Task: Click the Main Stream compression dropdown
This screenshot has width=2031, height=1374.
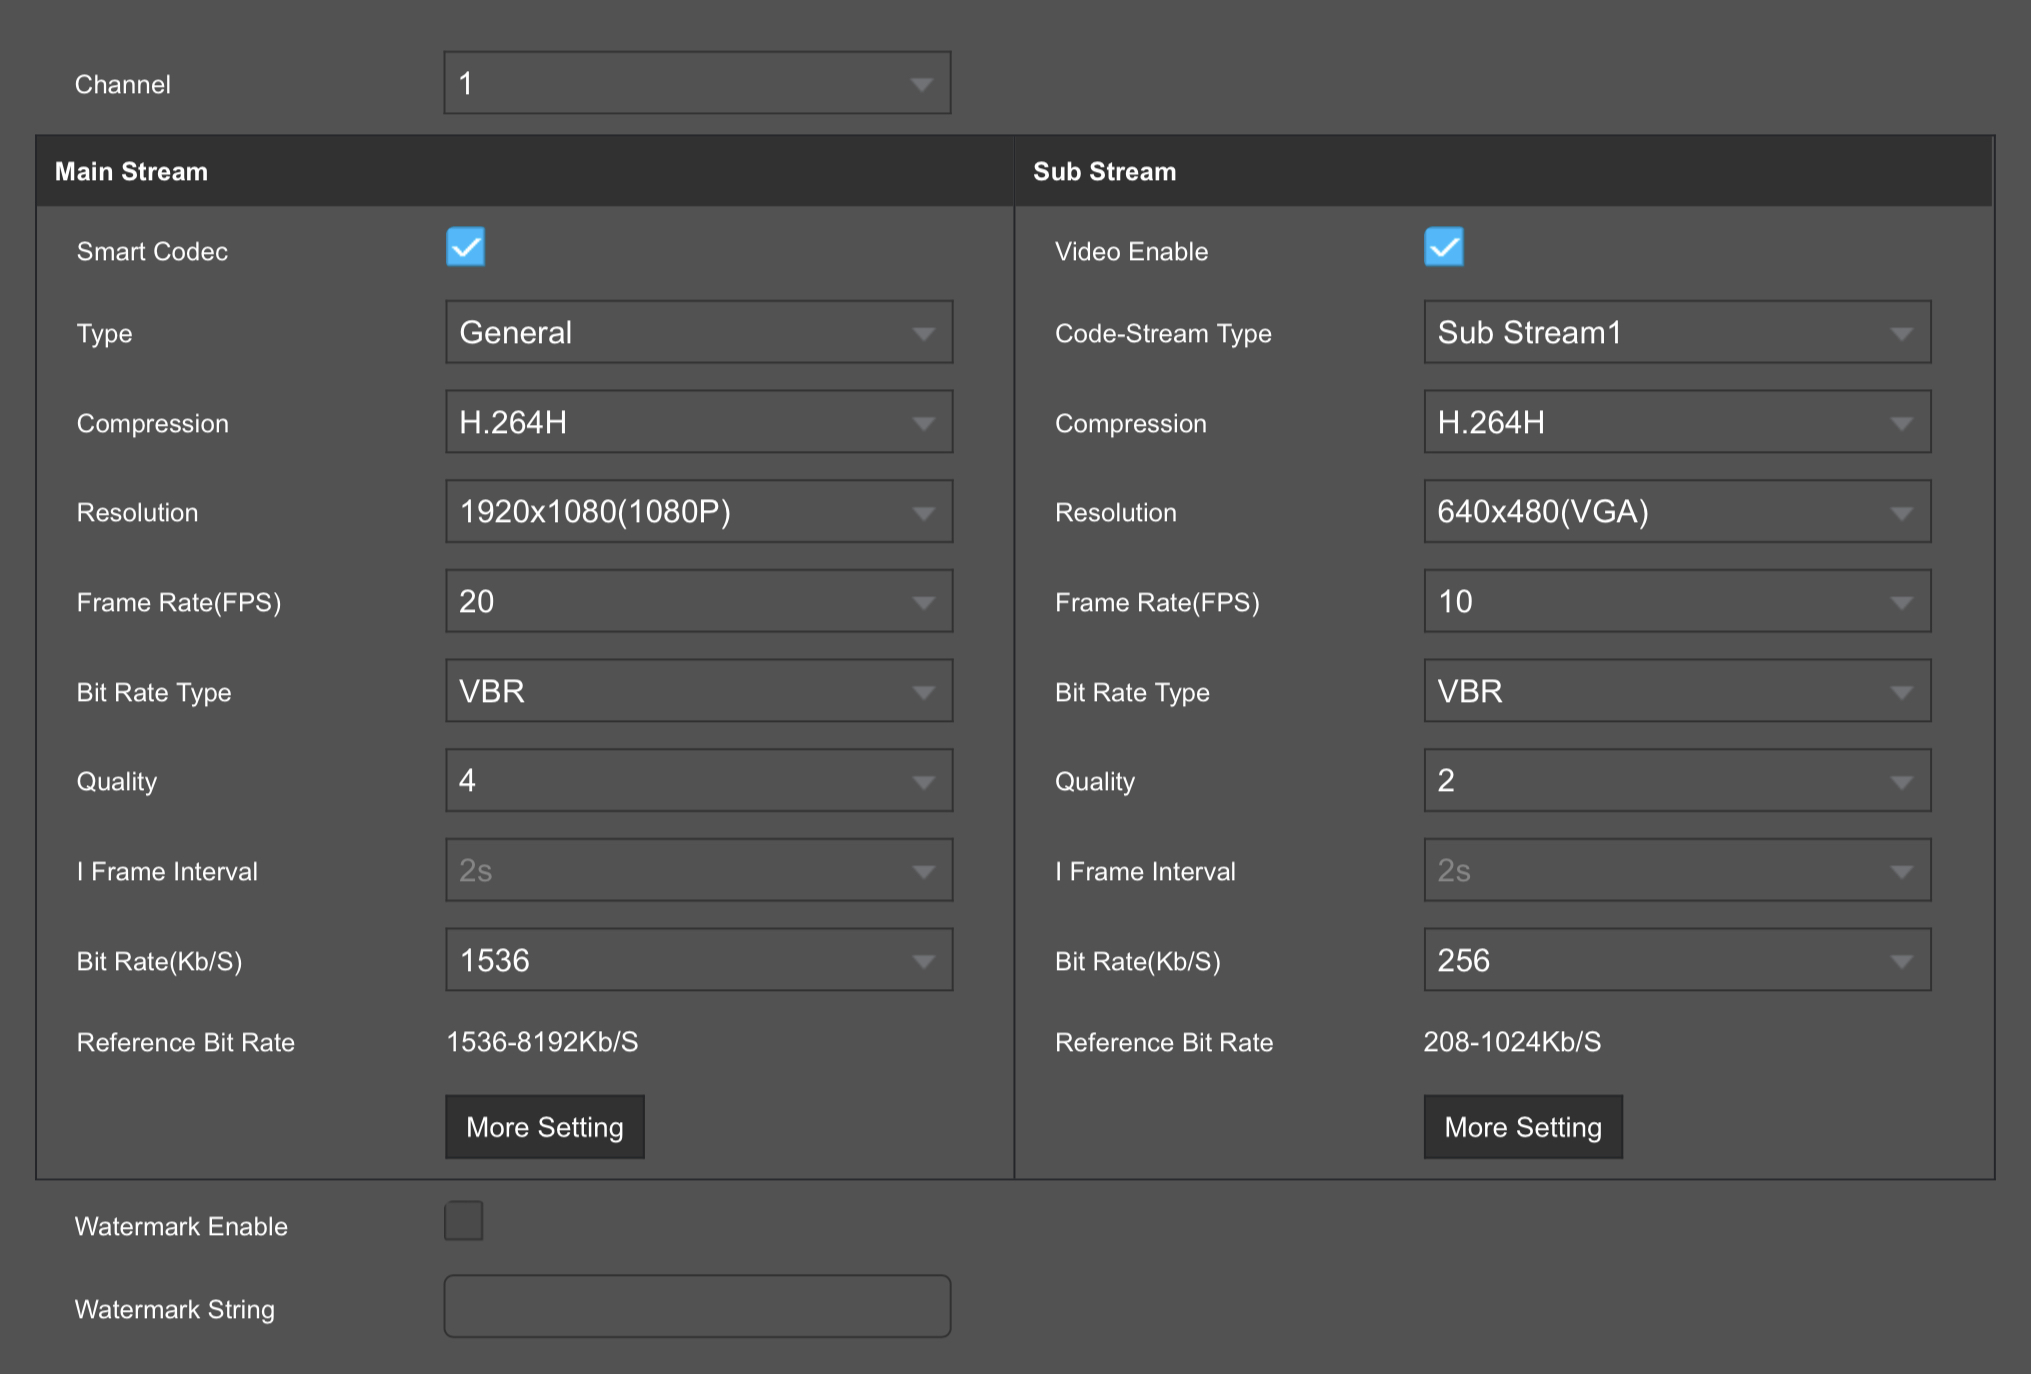Action: 694,423
